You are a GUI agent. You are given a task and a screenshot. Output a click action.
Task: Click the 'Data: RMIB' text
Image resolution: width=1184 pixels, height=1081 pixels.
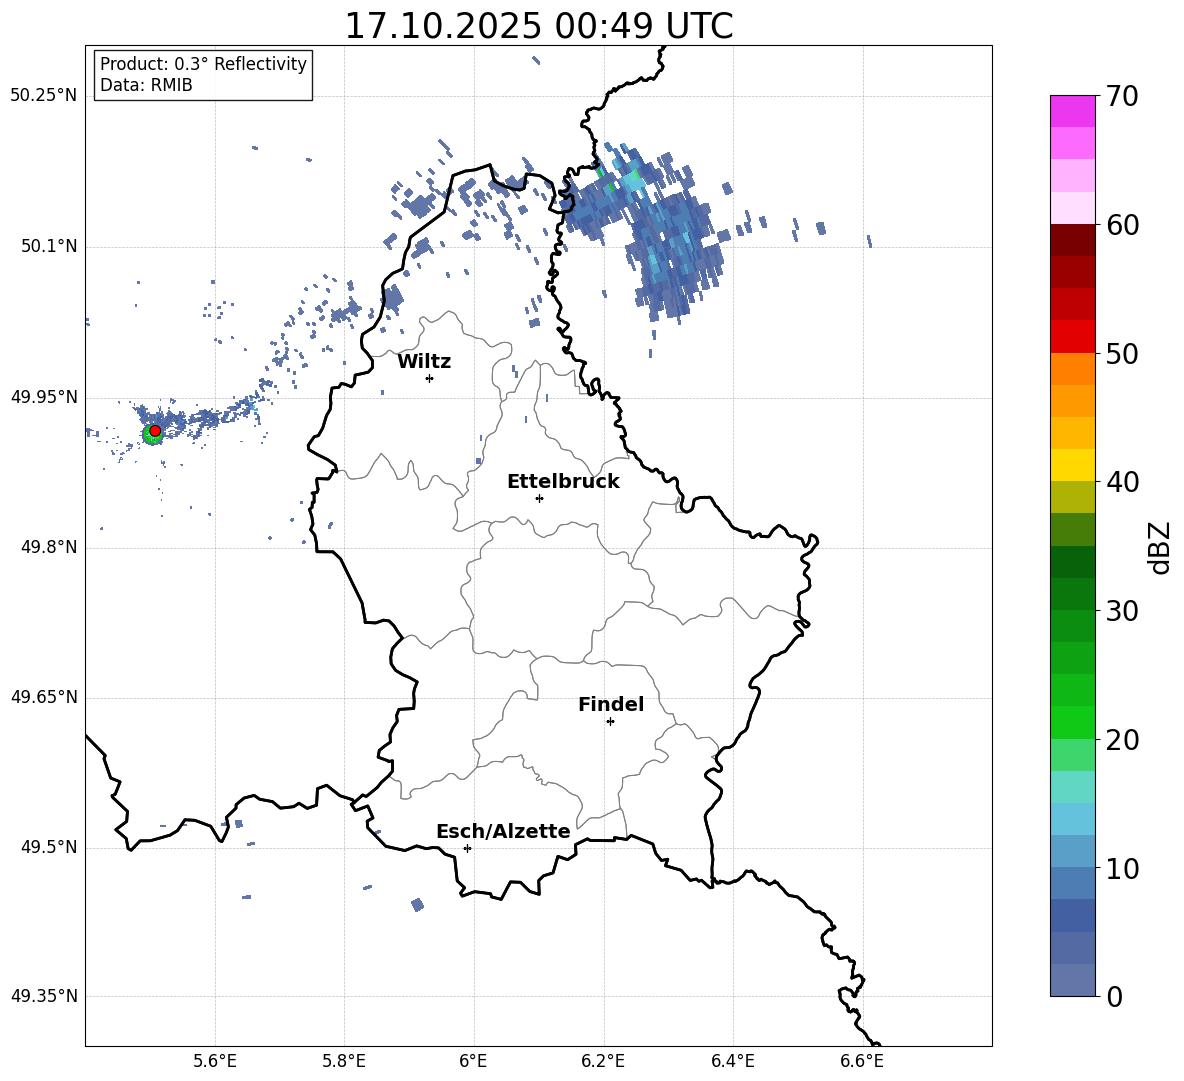click(146, 85)
